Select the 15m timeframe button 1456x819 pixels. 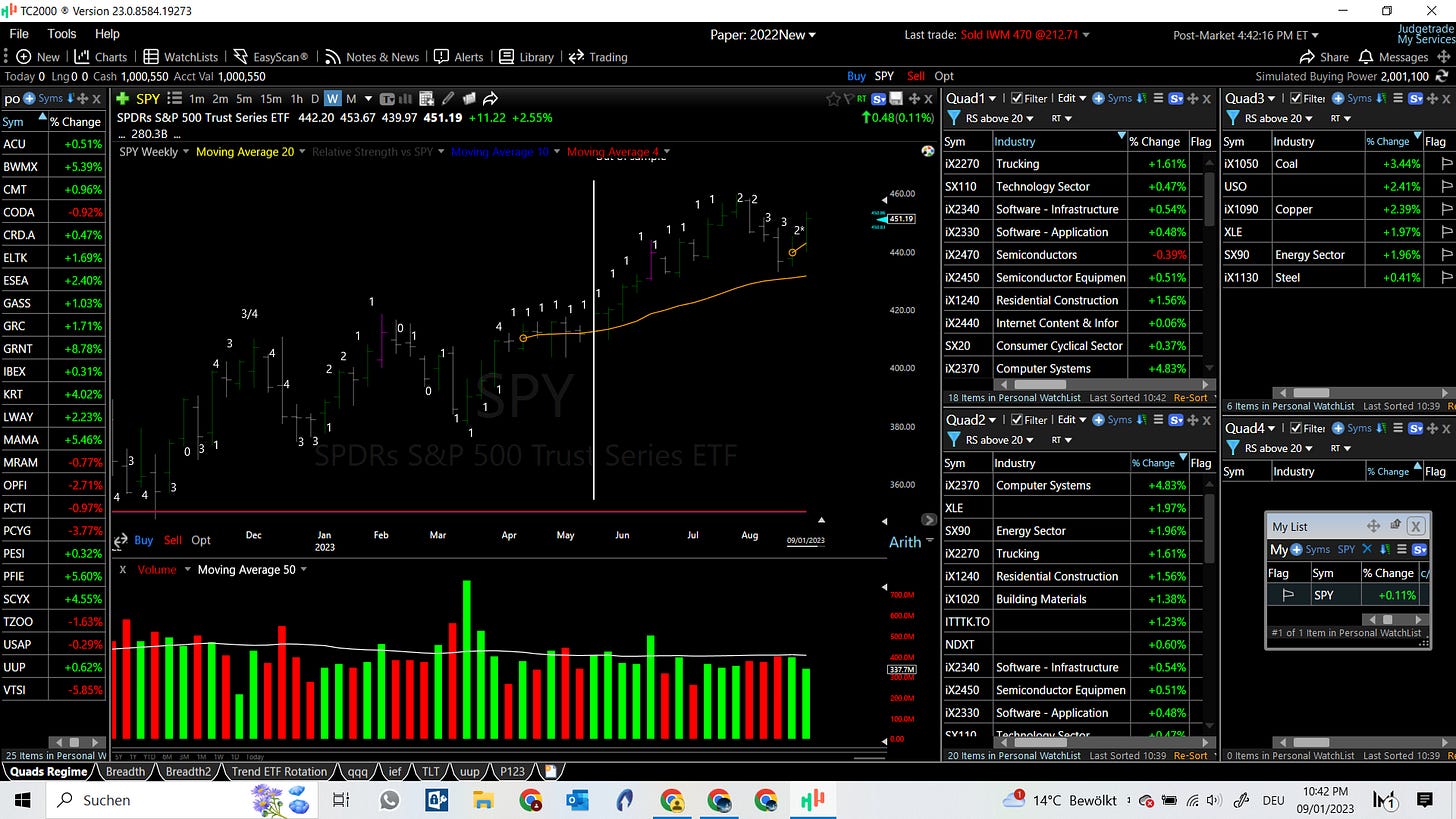271,98
